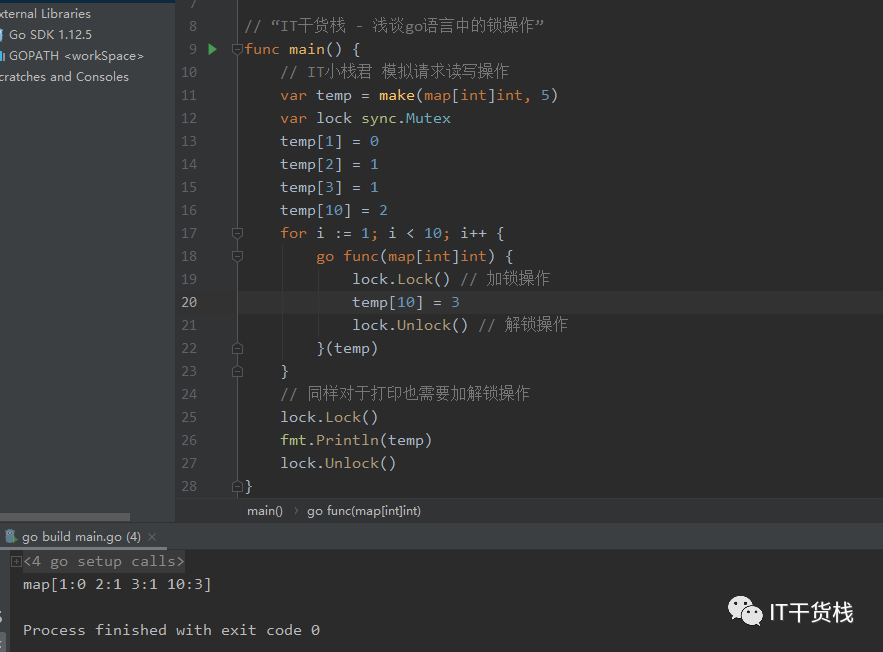Run main function via green gutter arrow
The image size is (883, 652).
212,49
